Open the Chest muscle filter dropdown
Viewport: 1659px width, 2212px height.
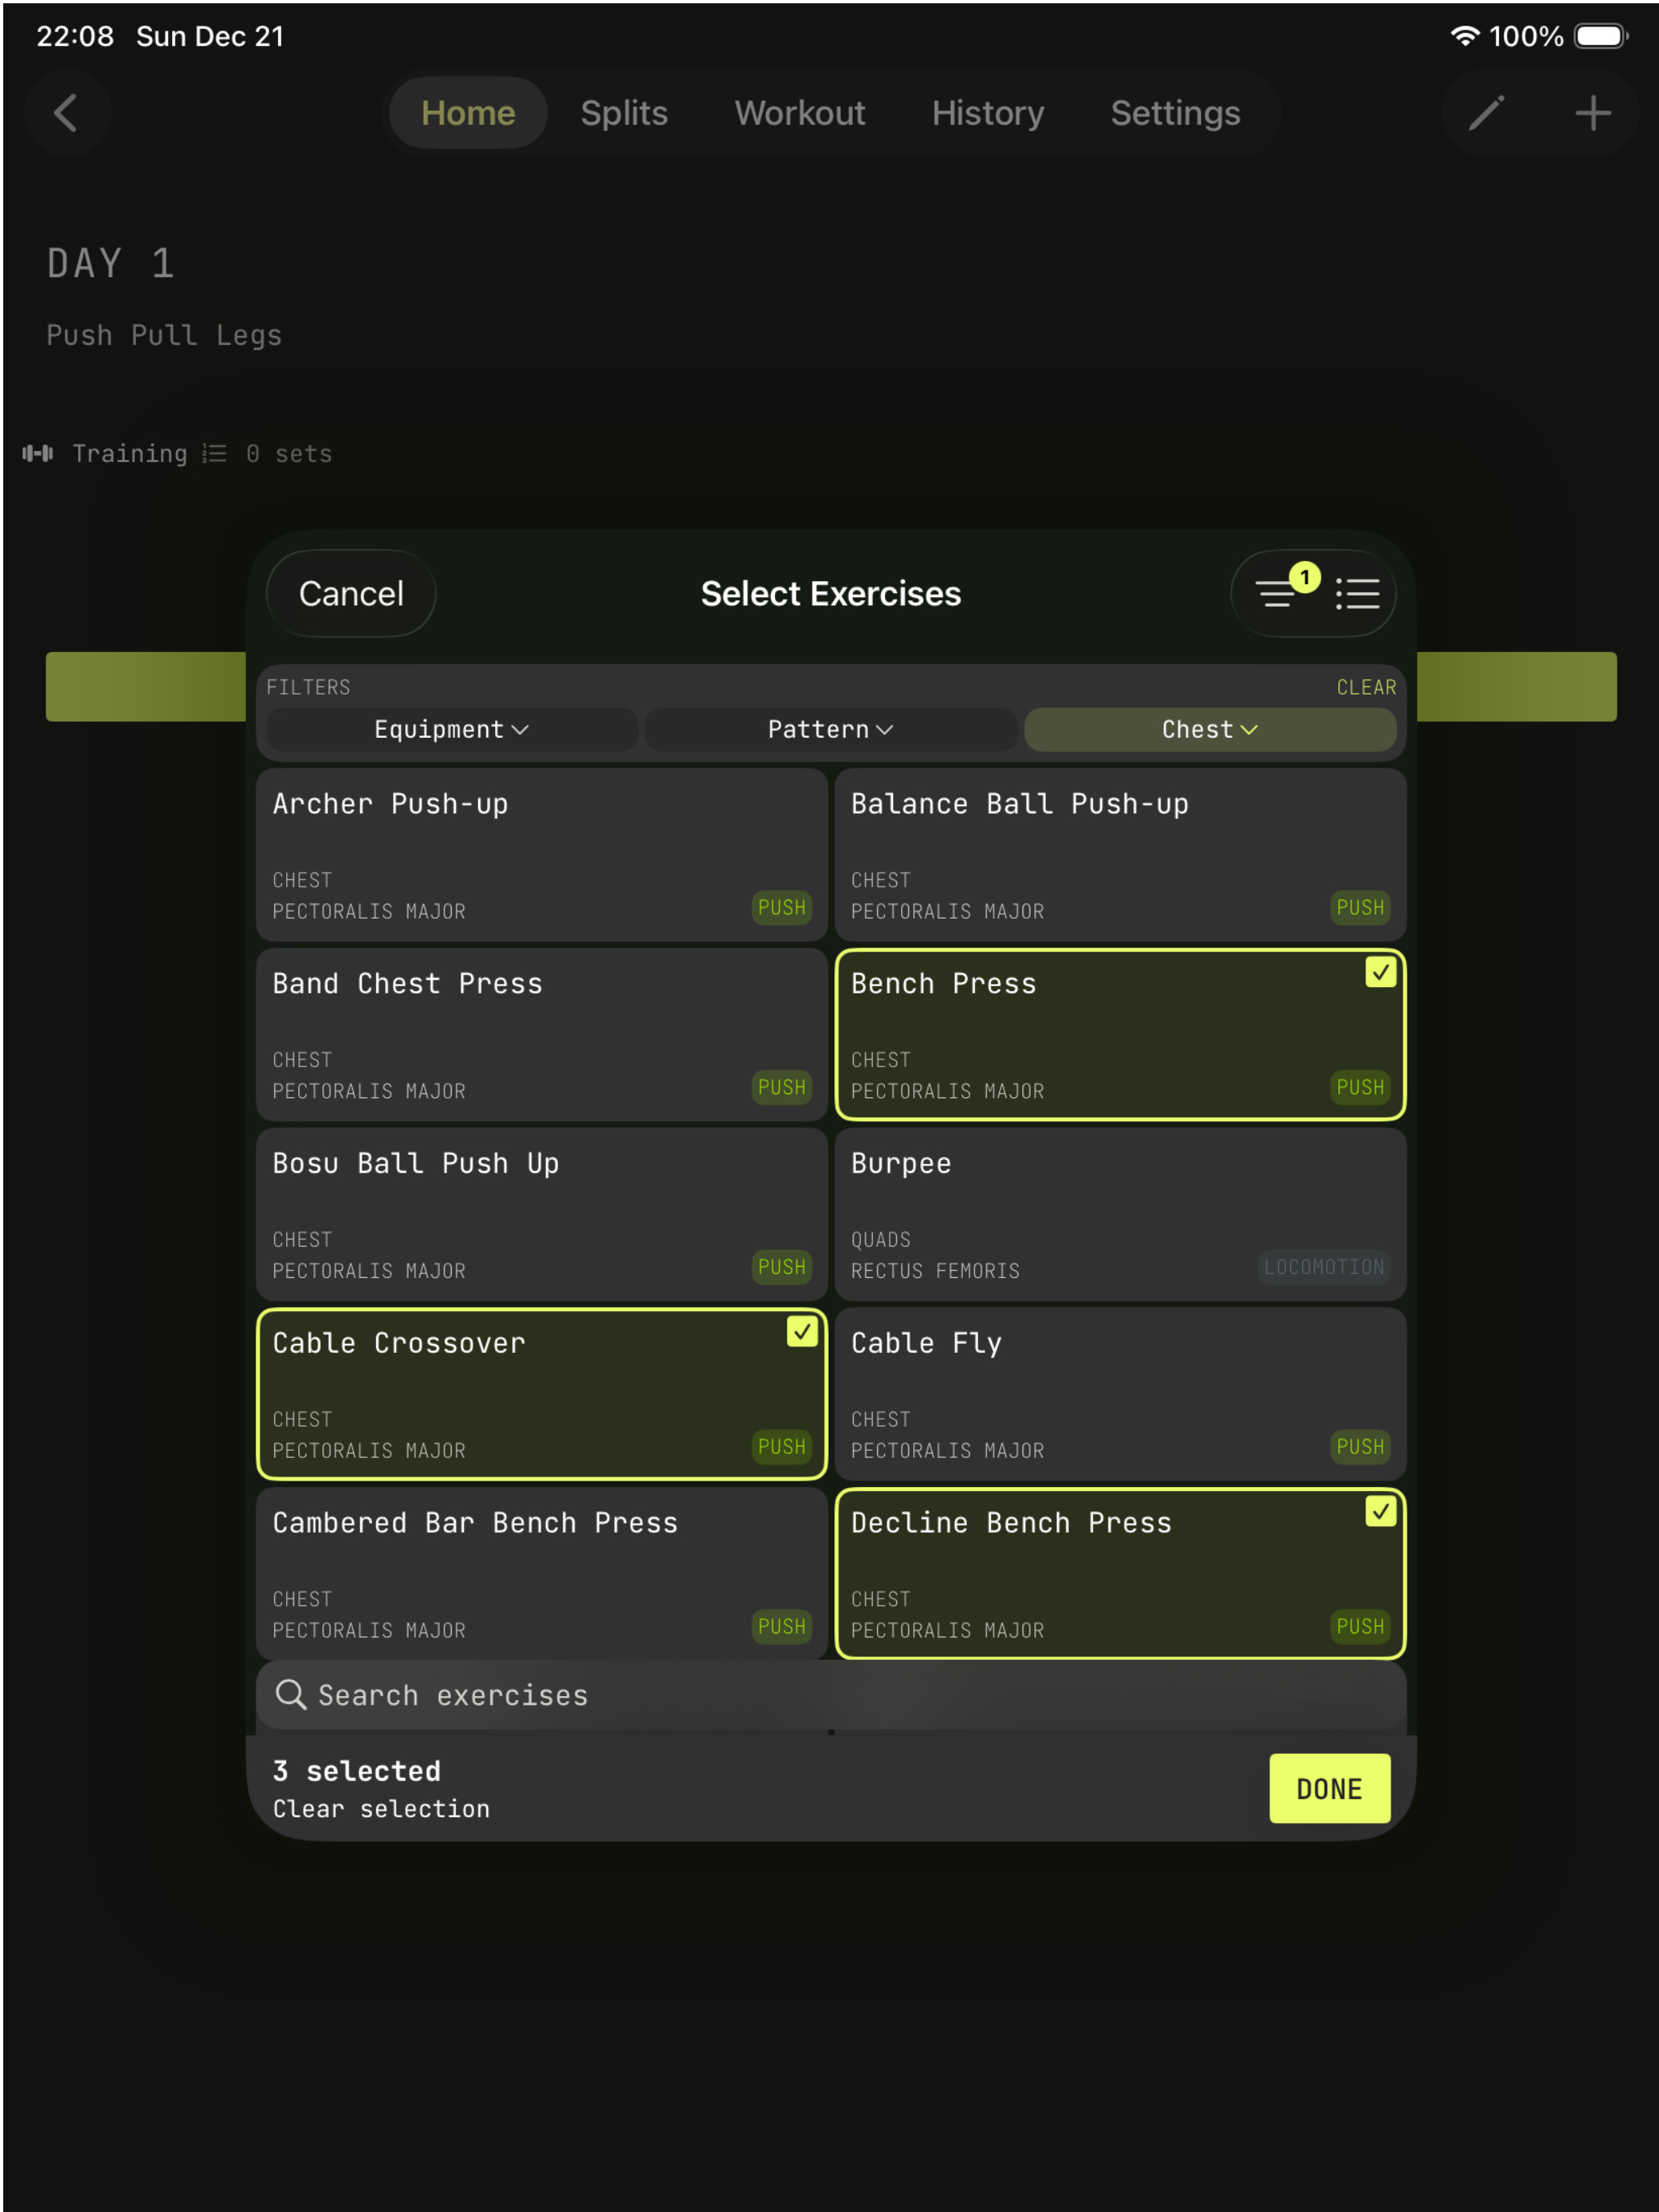[1210, 729]
